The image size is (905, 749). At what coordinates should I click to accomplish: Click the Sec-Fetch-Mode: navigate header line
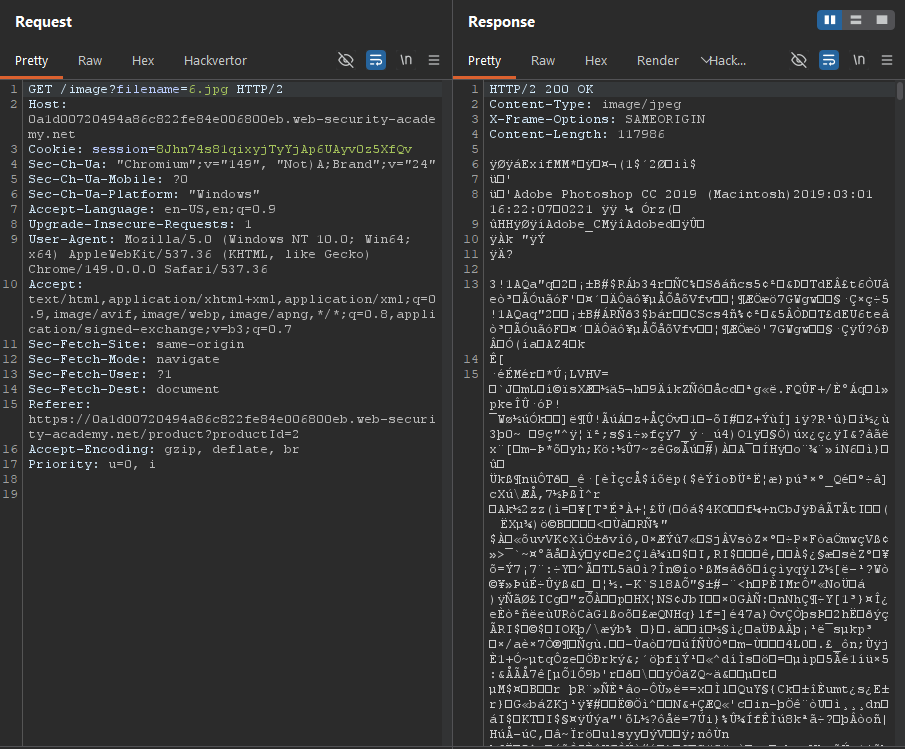[x=124, y=359]
